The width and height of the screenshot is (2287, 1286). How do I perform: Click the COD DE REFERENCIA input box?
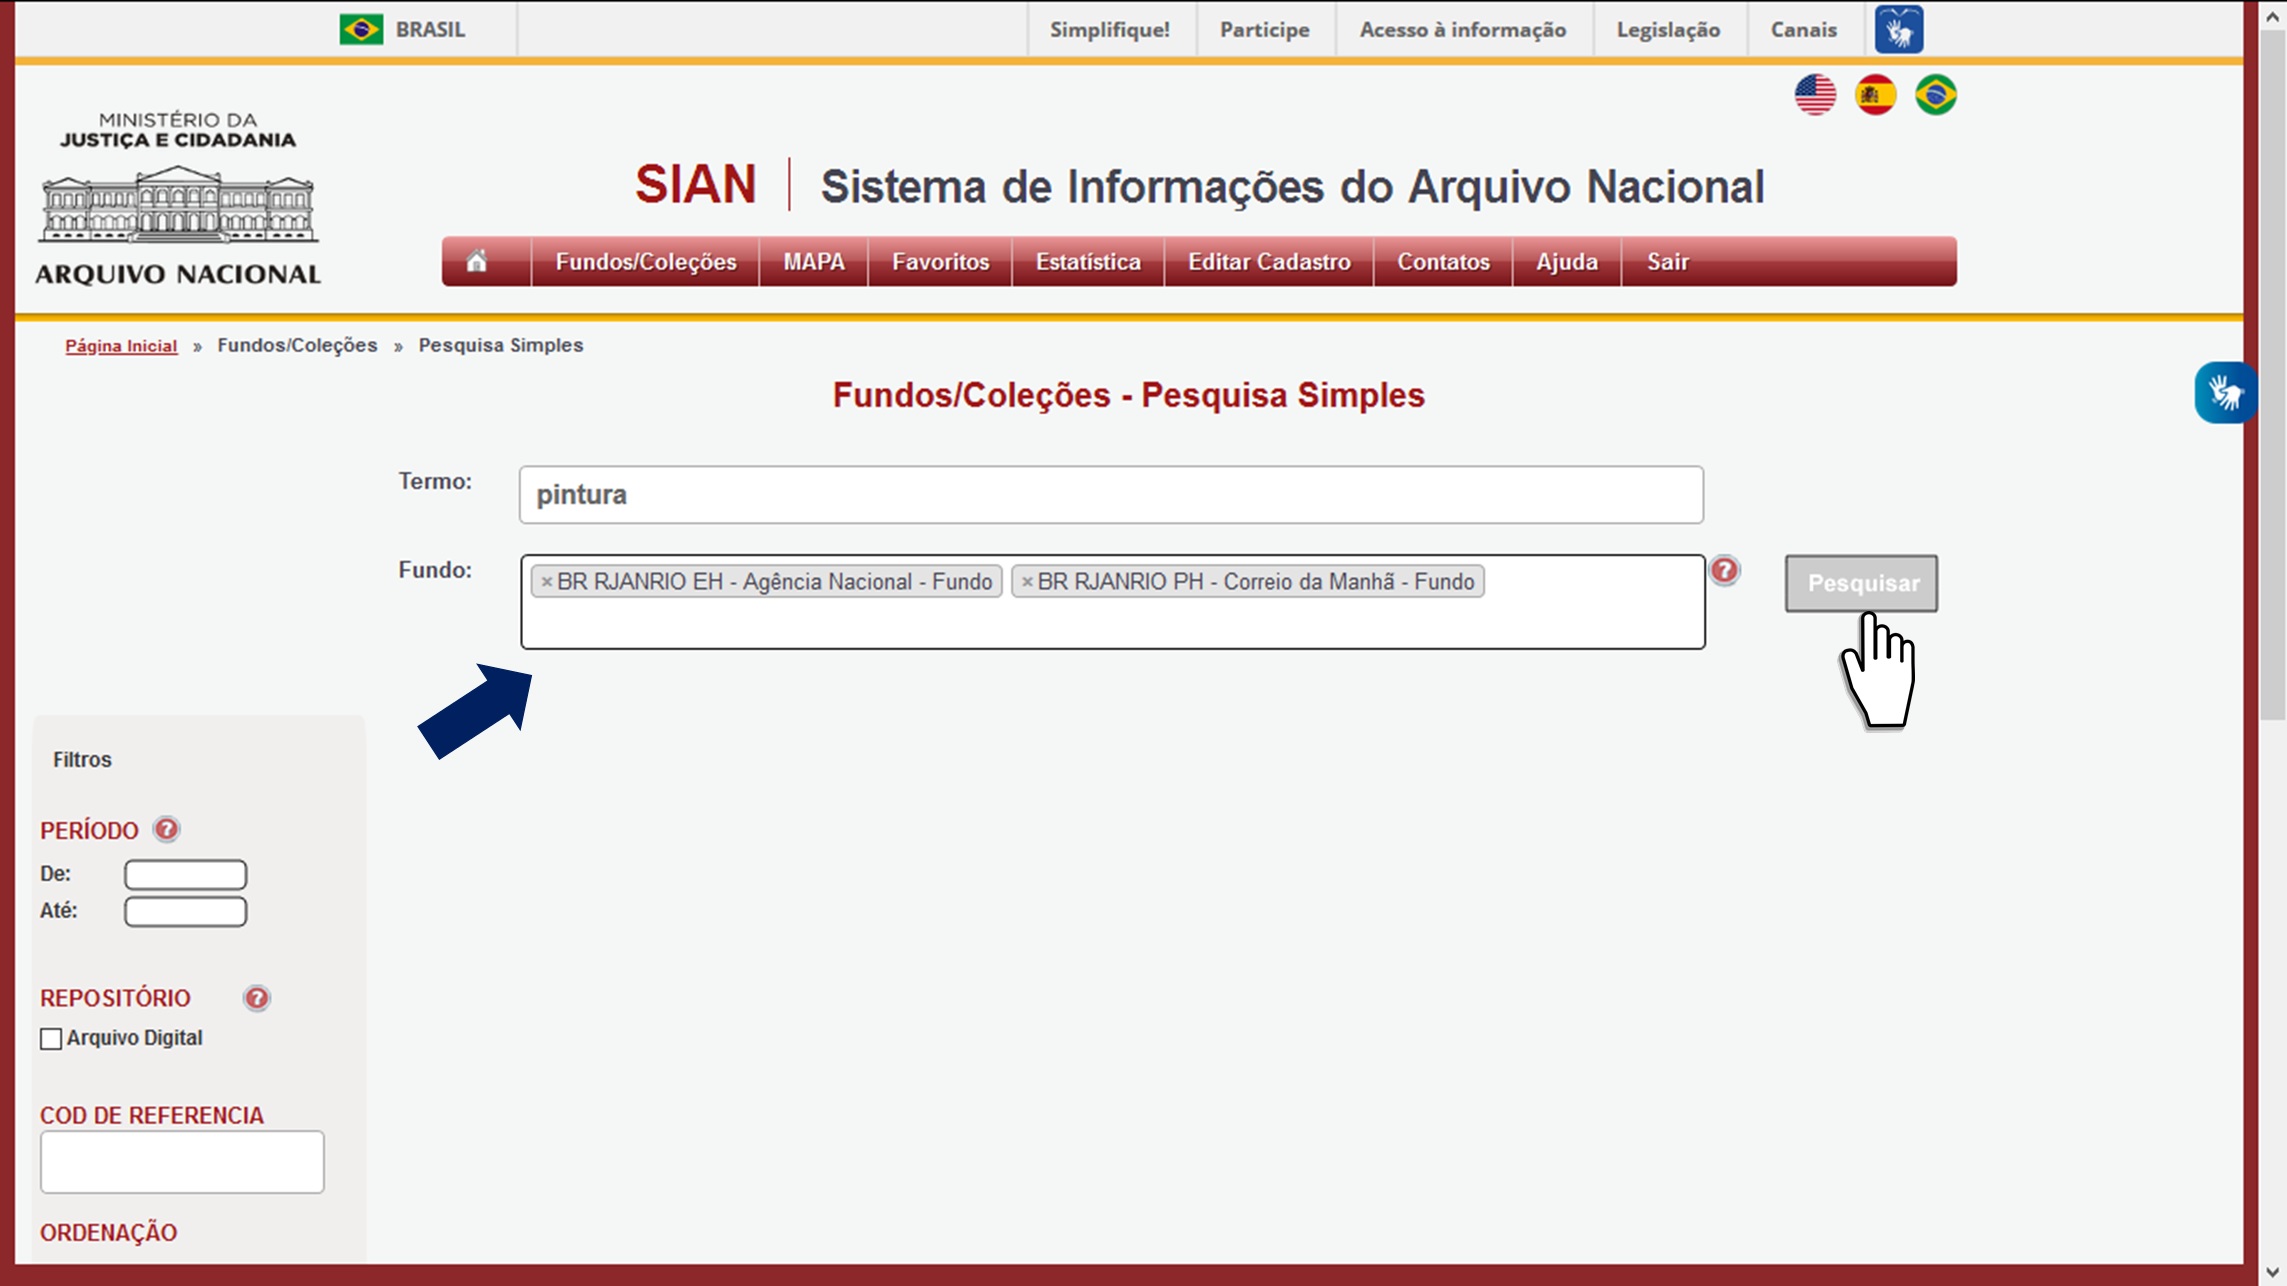pos(181,1160)
